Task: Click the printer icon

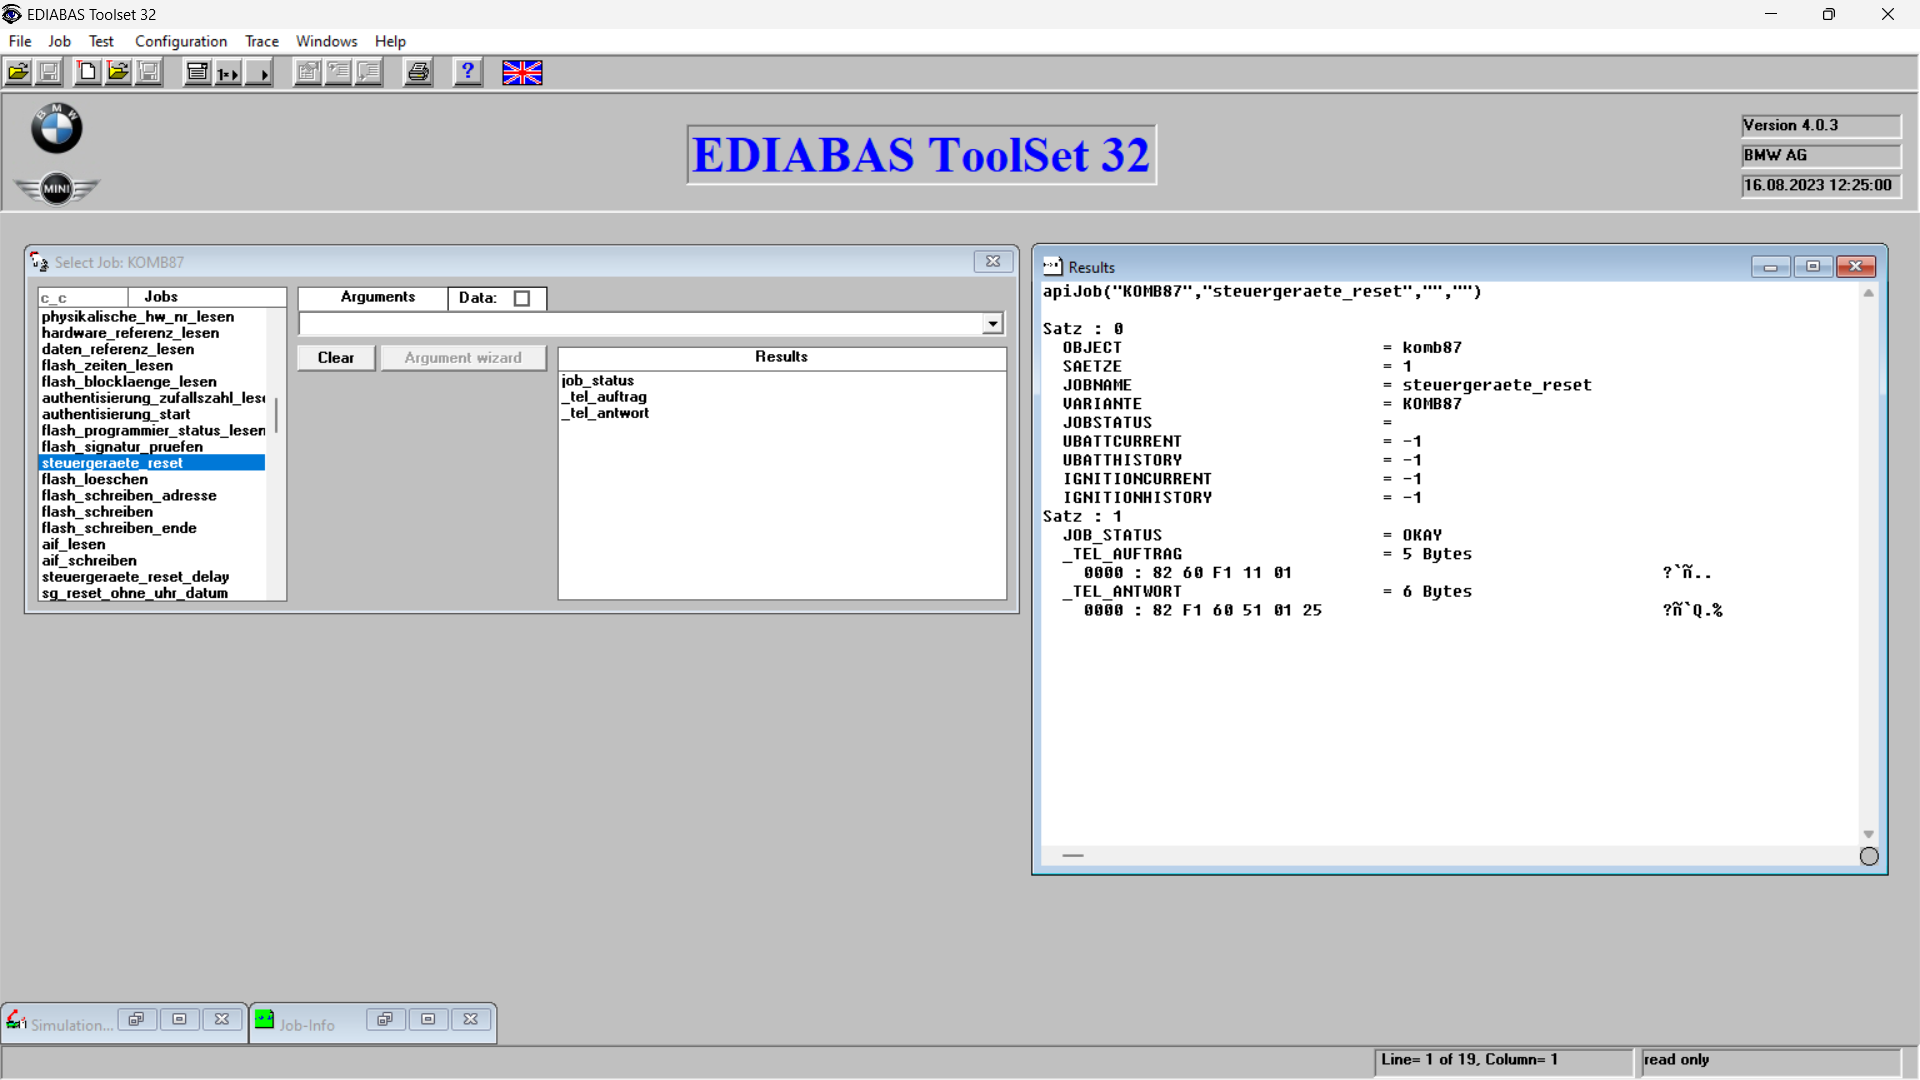Action: 418,72
